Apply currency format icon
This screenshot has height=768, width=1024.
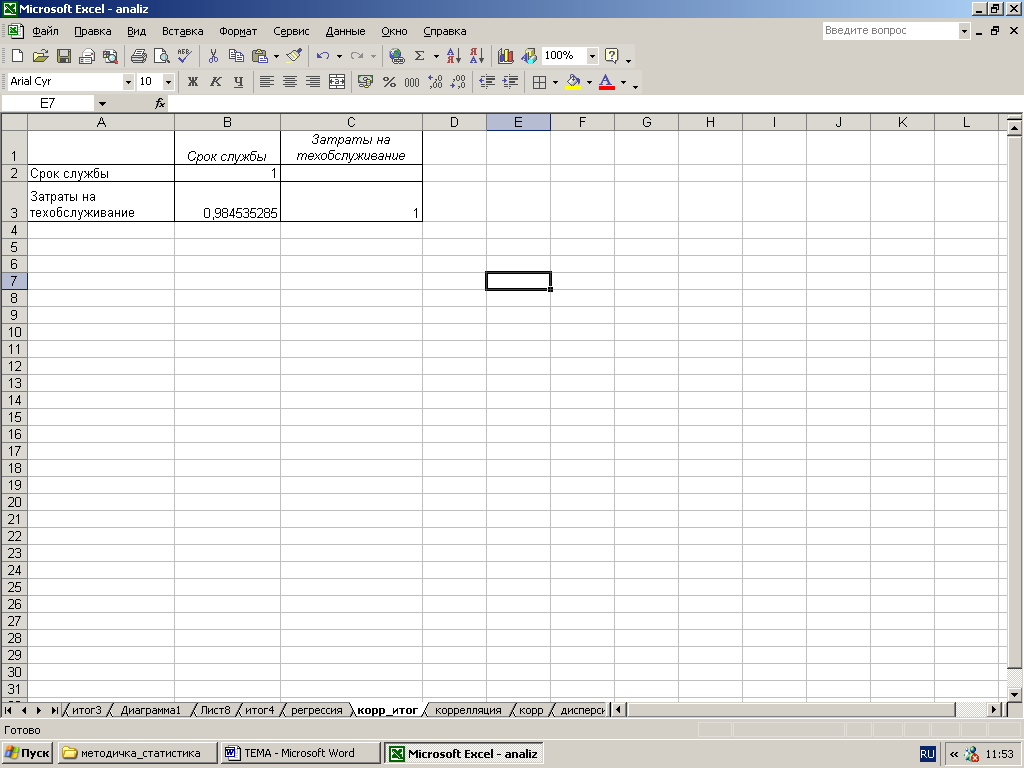[x=365, y=82]
